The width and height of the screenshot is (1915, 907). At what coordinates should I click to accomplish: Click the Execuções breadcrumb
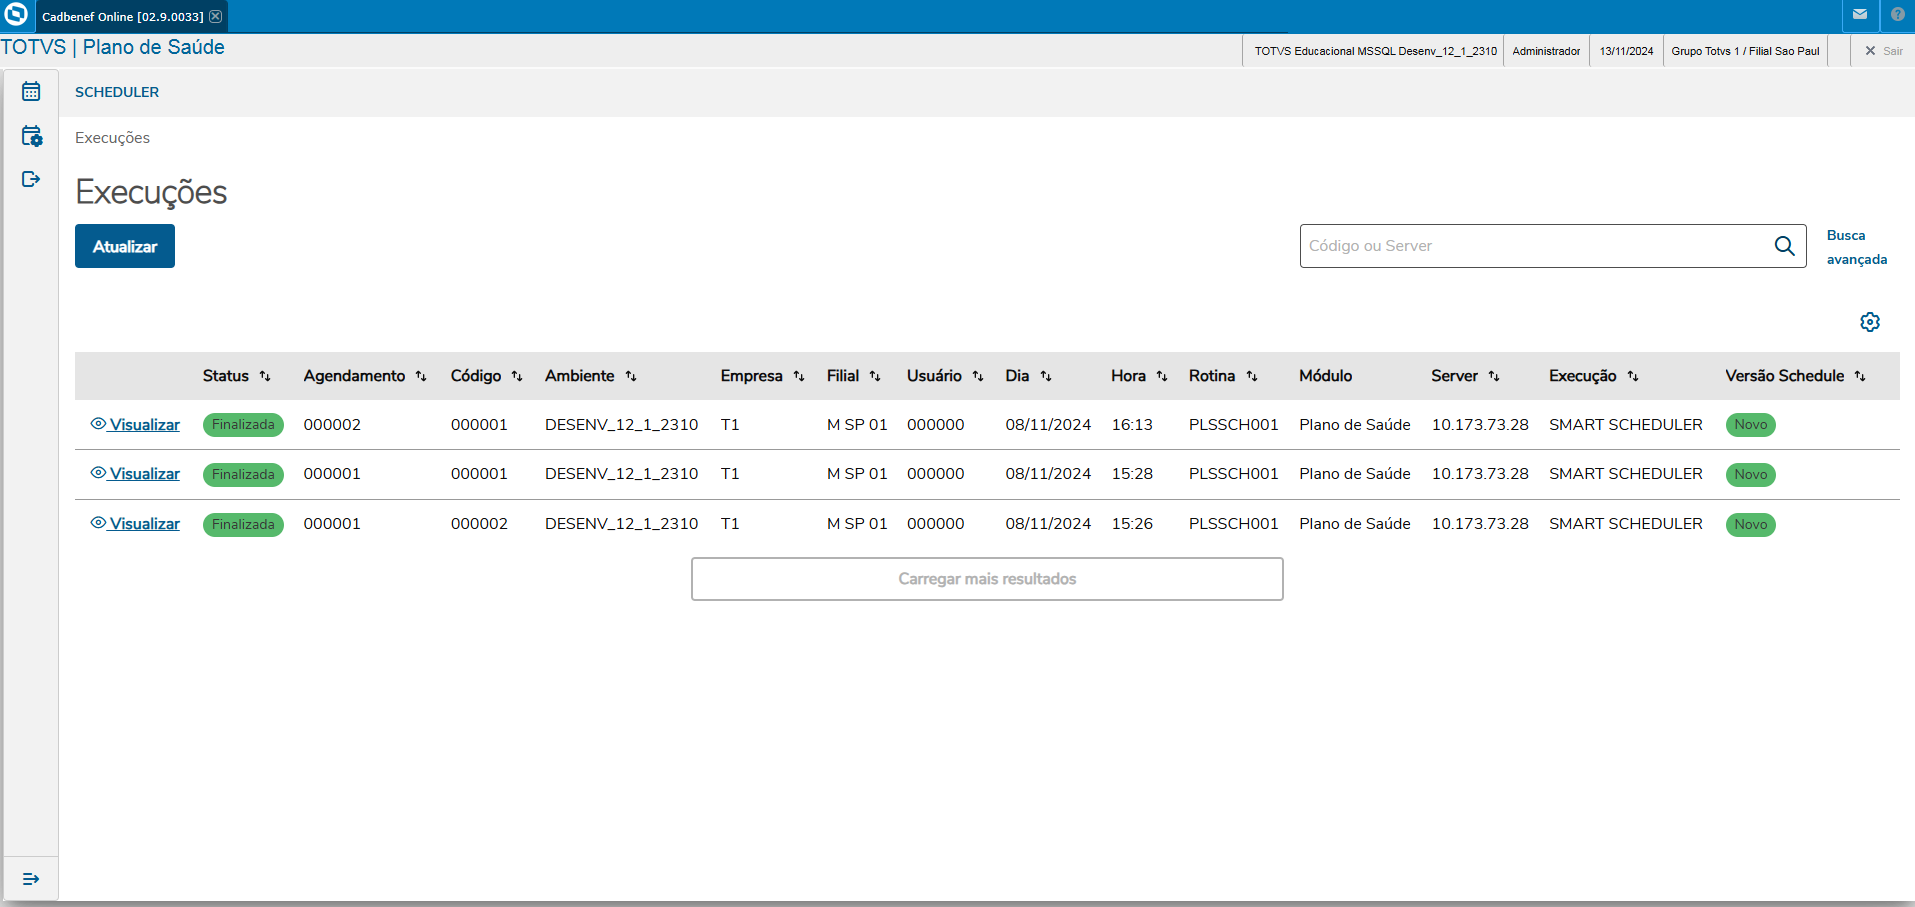112,138
